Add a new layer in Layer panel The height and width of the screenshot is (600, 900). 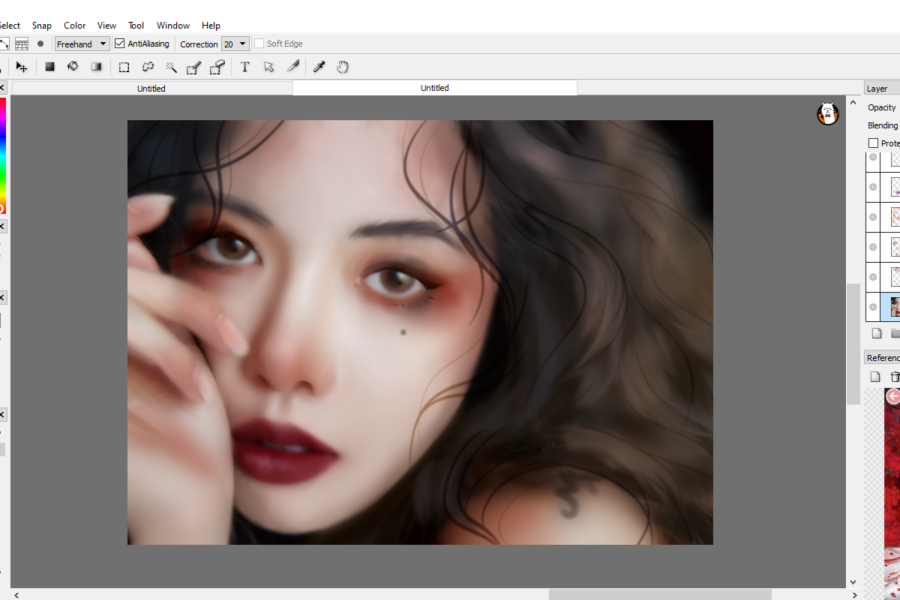click(876, 333)
